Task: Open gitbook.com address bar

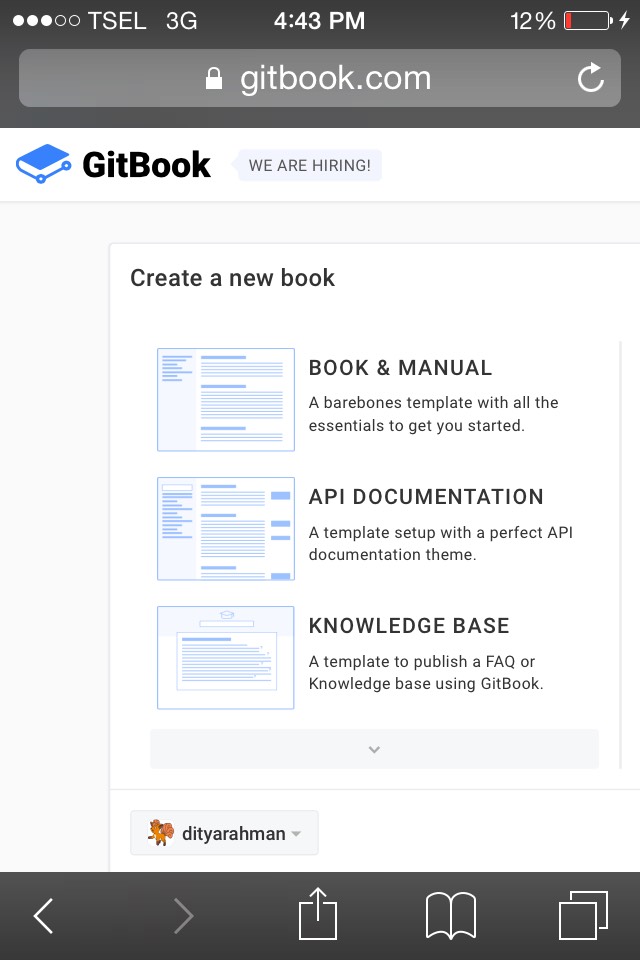Action: point(320,78)
